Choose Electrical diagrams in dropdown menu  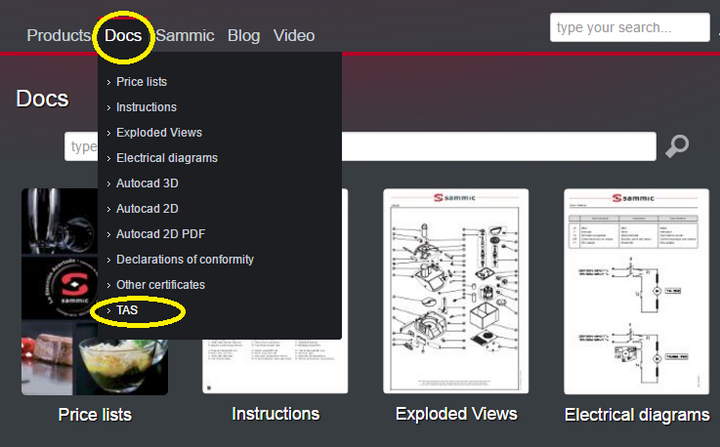tap(167, 158)
